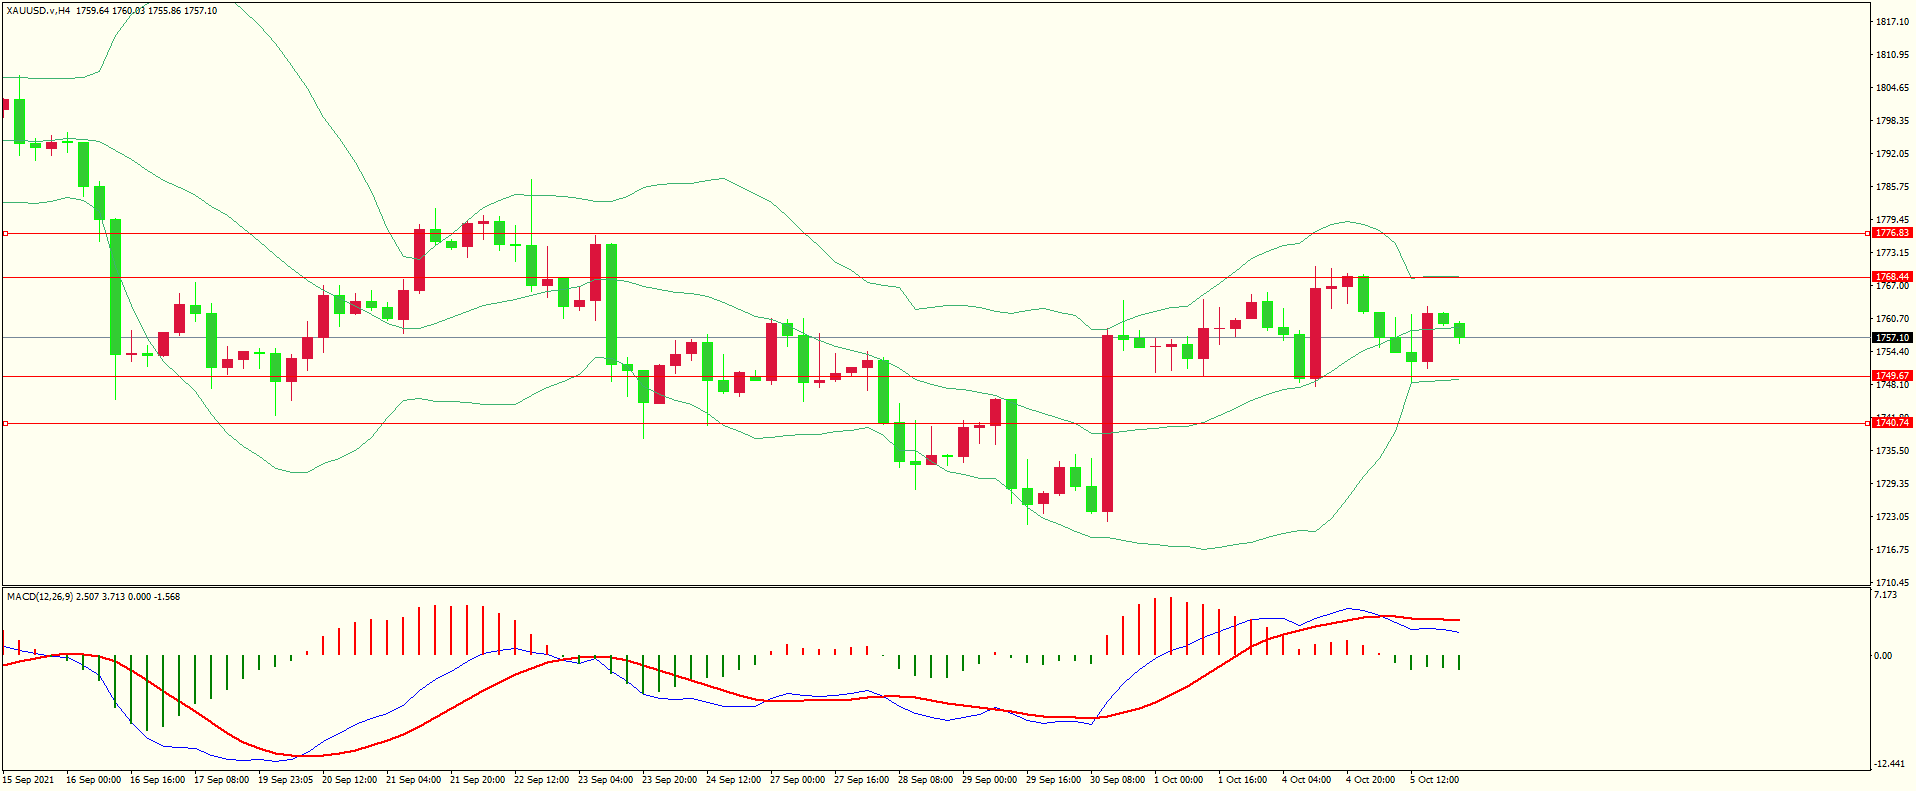Click the 1785.75 price axis label
Viewport: 1916px width, 791px height.
pos(1893,187)
